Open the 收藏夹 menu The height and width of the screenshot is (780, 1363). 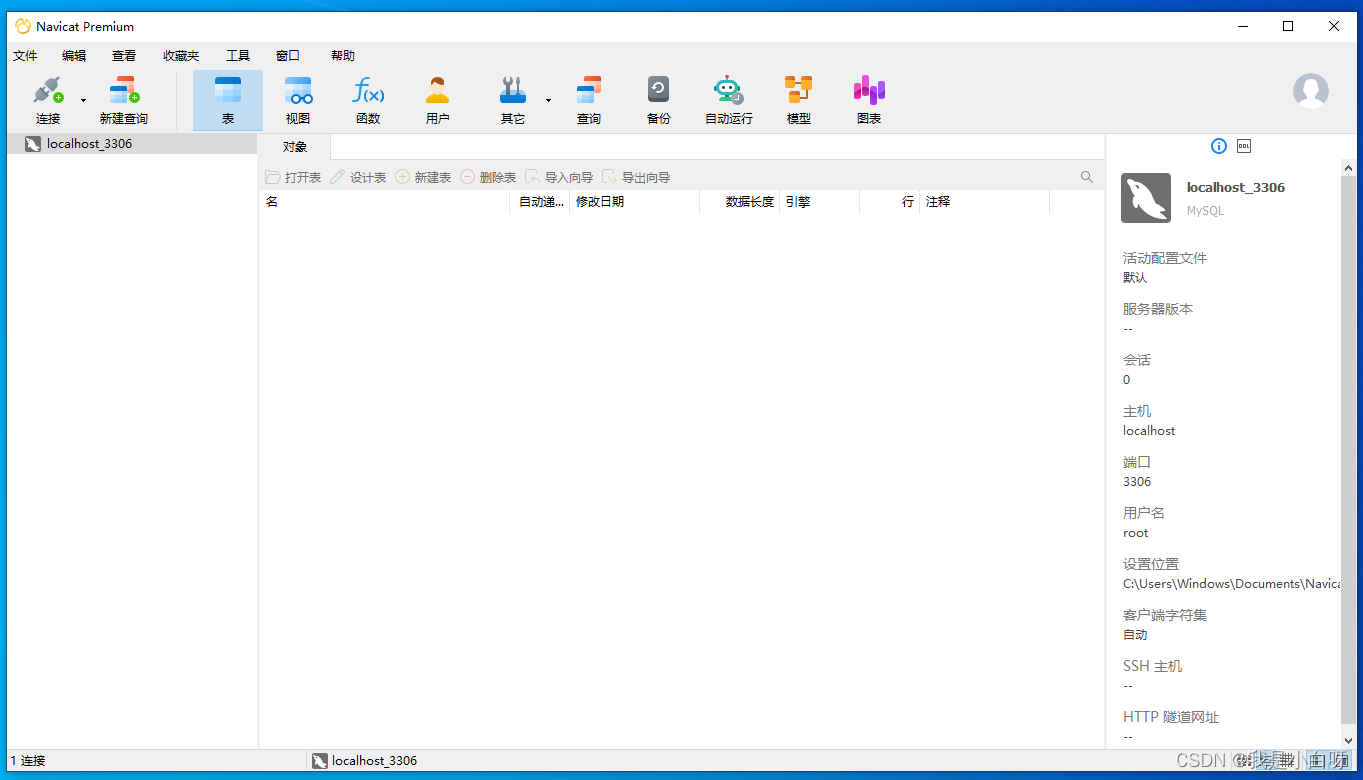[x=181, y=56]
